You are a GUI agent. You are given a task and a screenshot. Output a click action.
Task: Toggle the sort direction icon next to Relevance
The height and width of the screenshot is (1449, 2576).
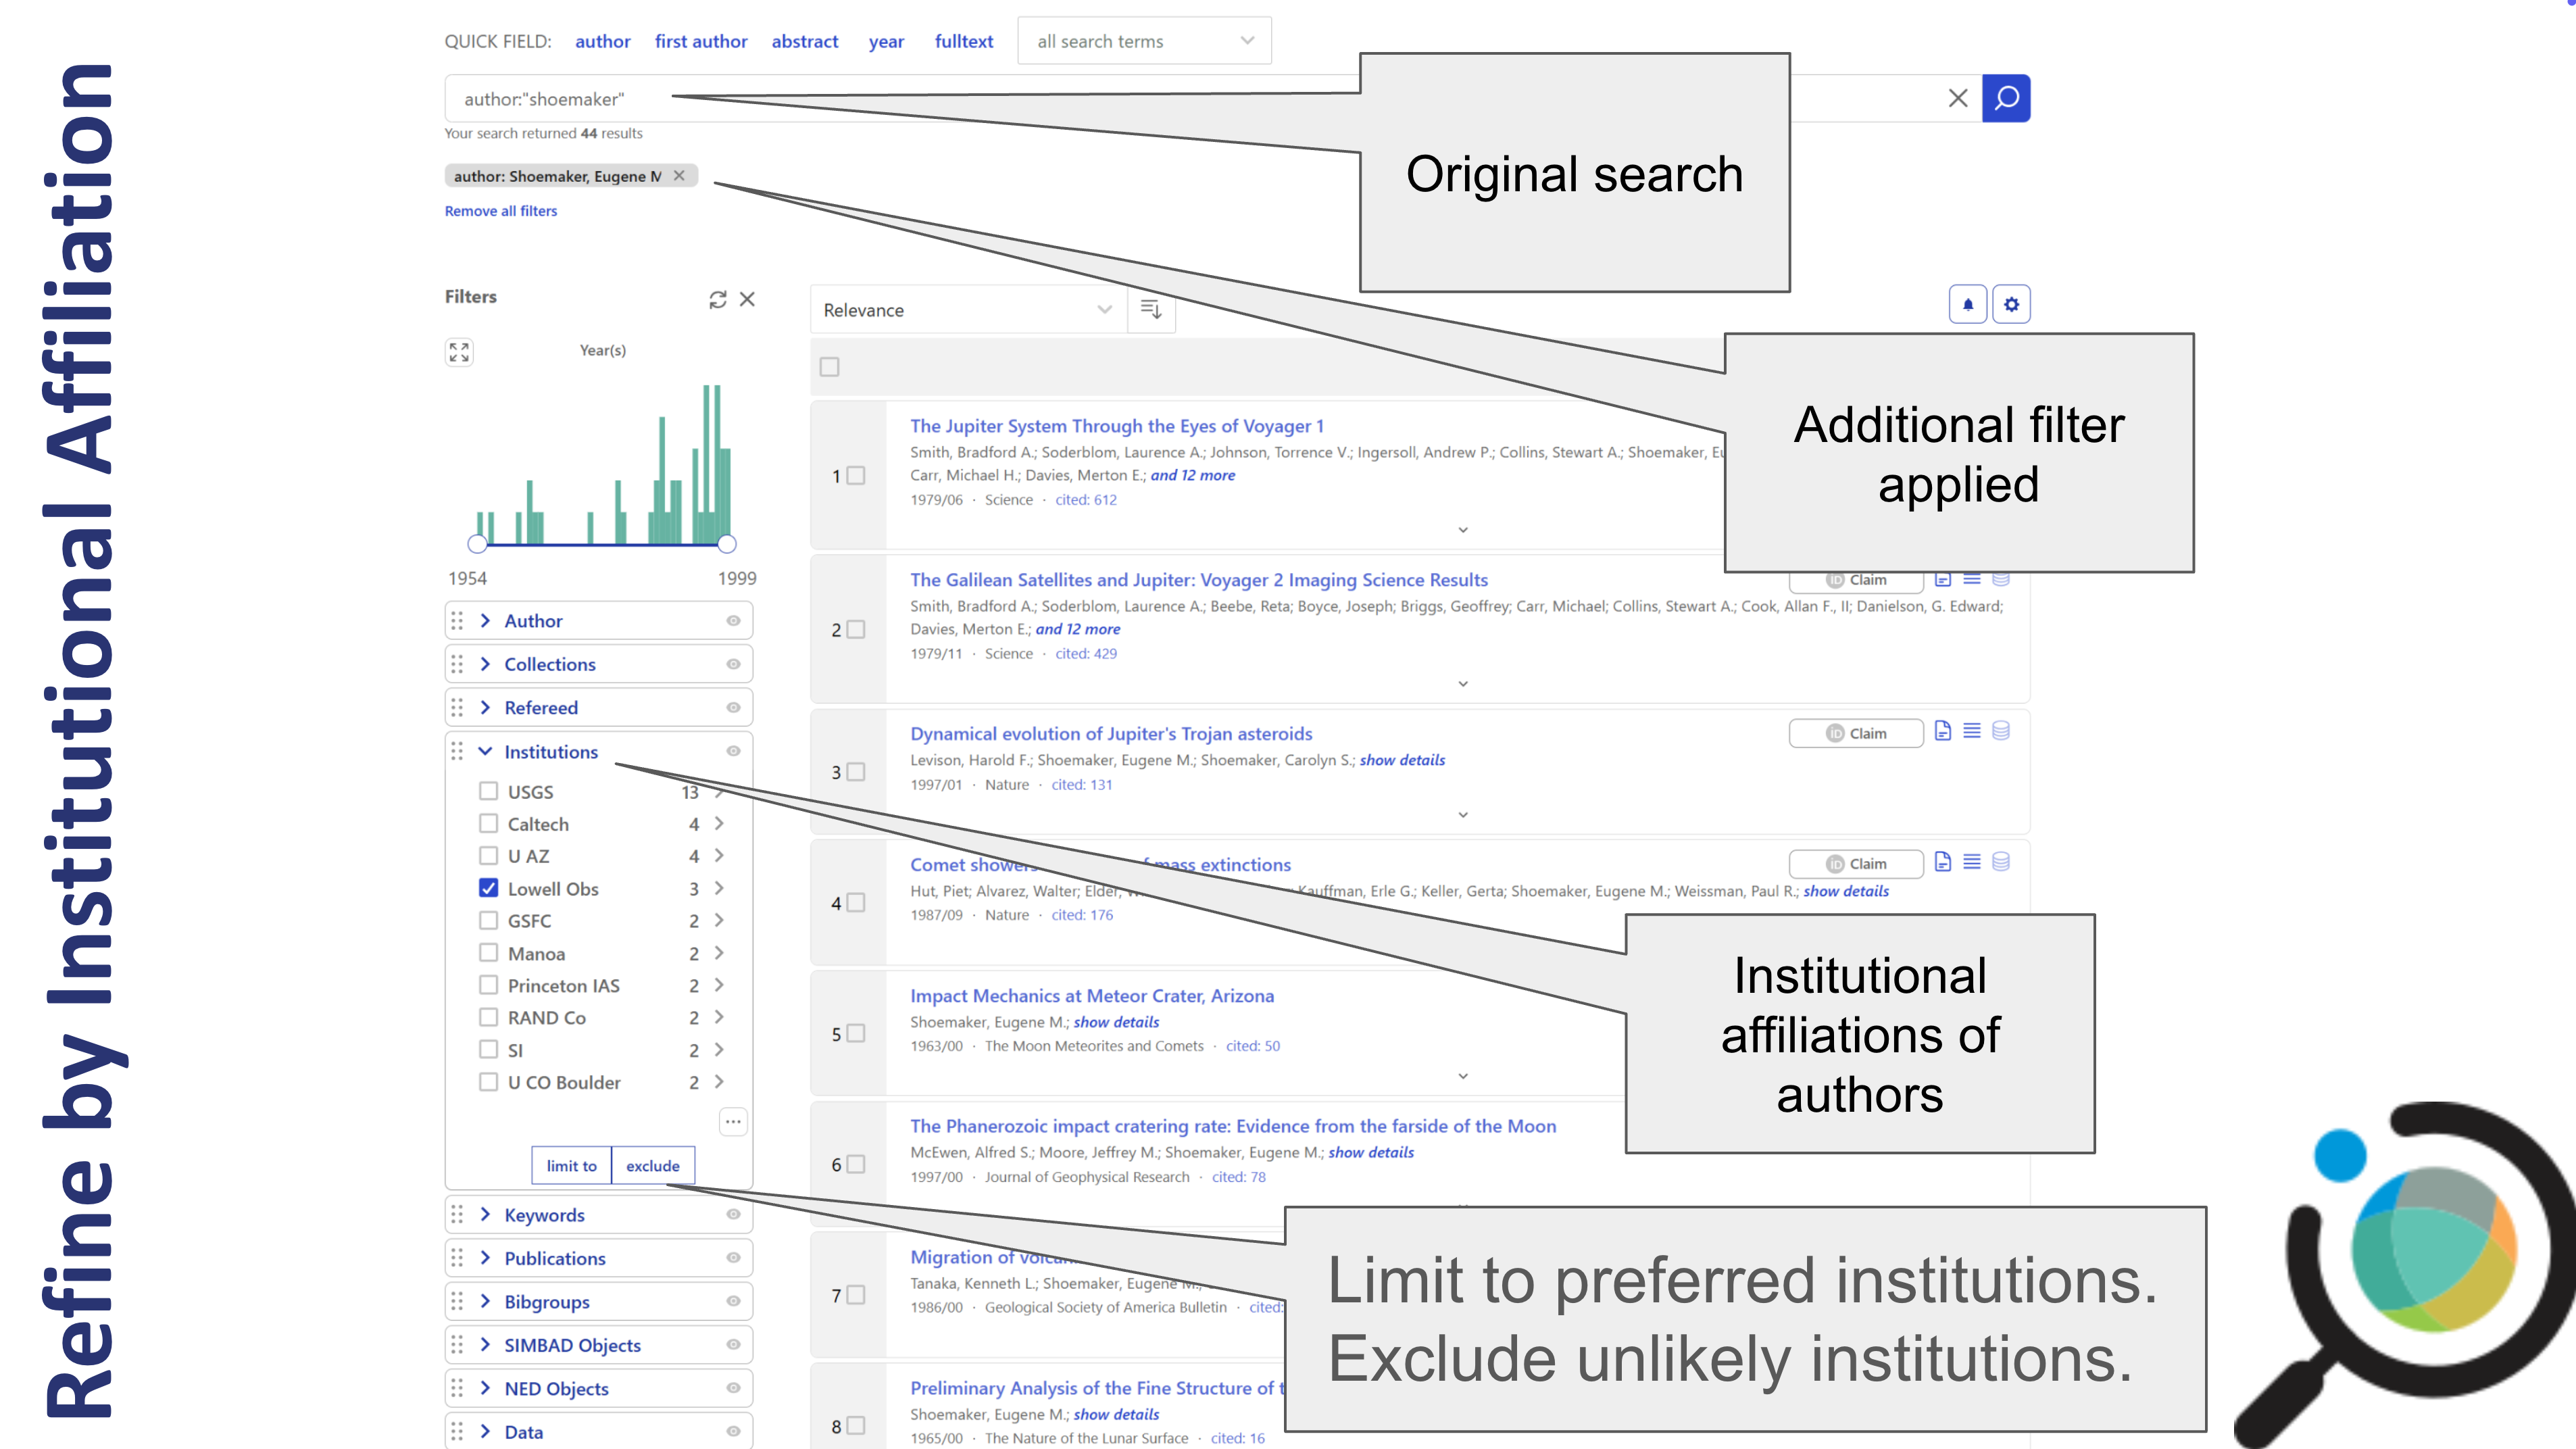pos(1151,309)
